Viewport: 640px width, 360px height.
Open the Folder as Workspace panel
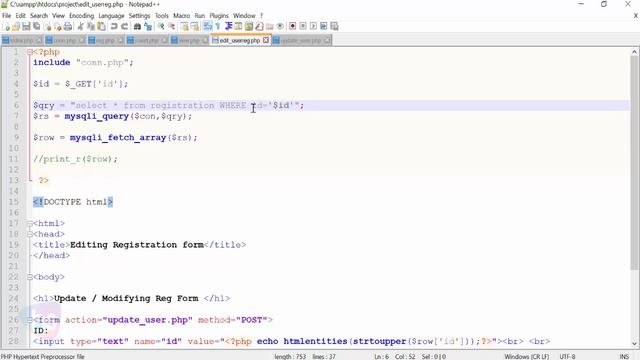[x=269, y=27]
